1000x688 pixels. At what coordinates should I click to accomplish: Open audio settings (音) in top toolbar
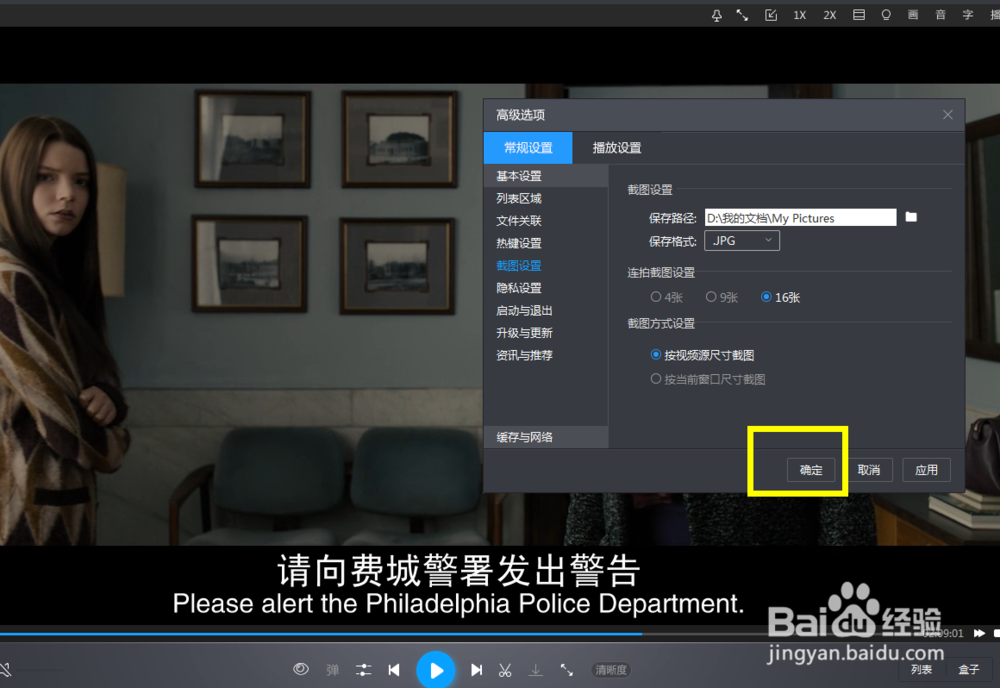click(x=941, y=15)
